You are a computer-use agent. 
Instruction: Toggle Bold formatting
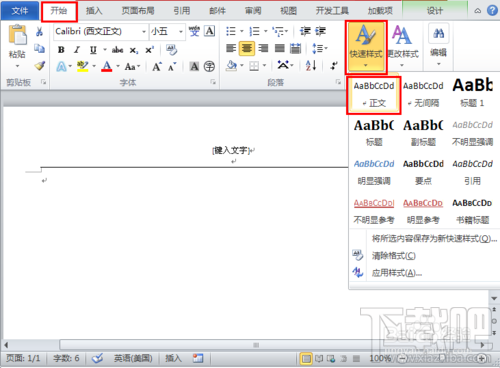click(x=61, y=50)
